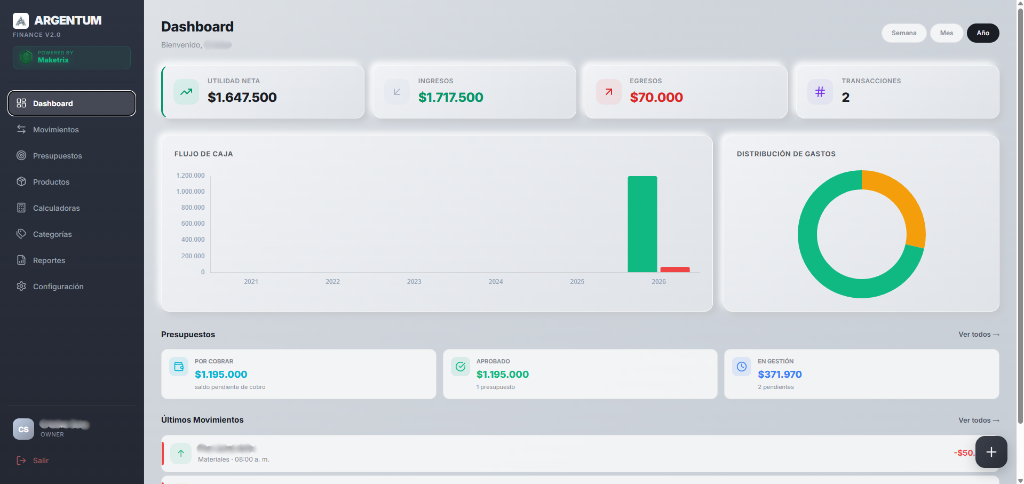Select the Dashboard menu item
Viewport: 1024px width, 484px height.
point(72,103)
